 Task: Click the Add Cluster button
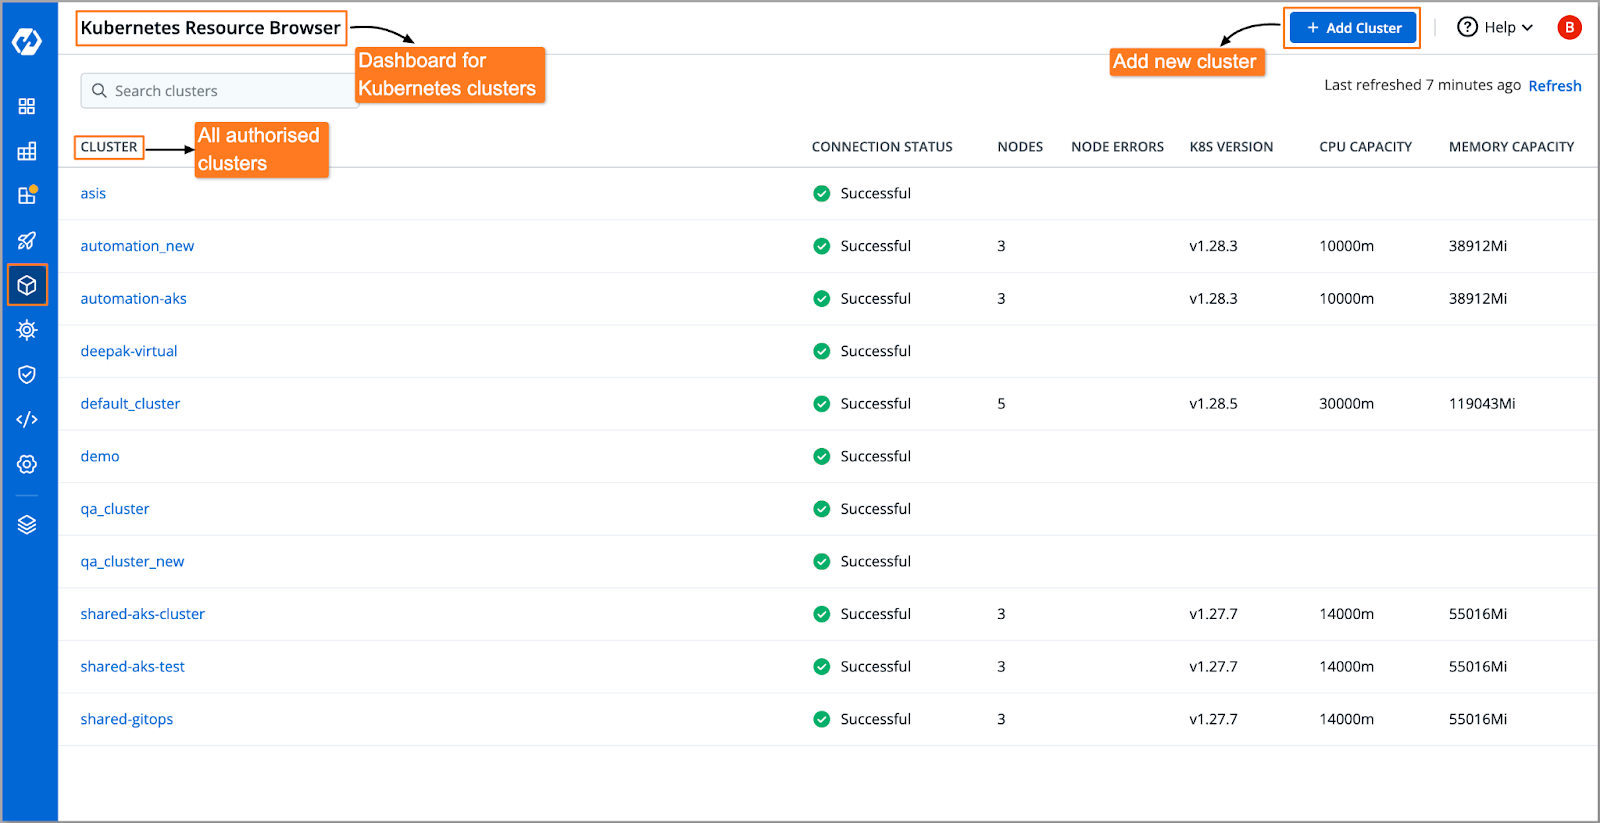click(1353, 28)
